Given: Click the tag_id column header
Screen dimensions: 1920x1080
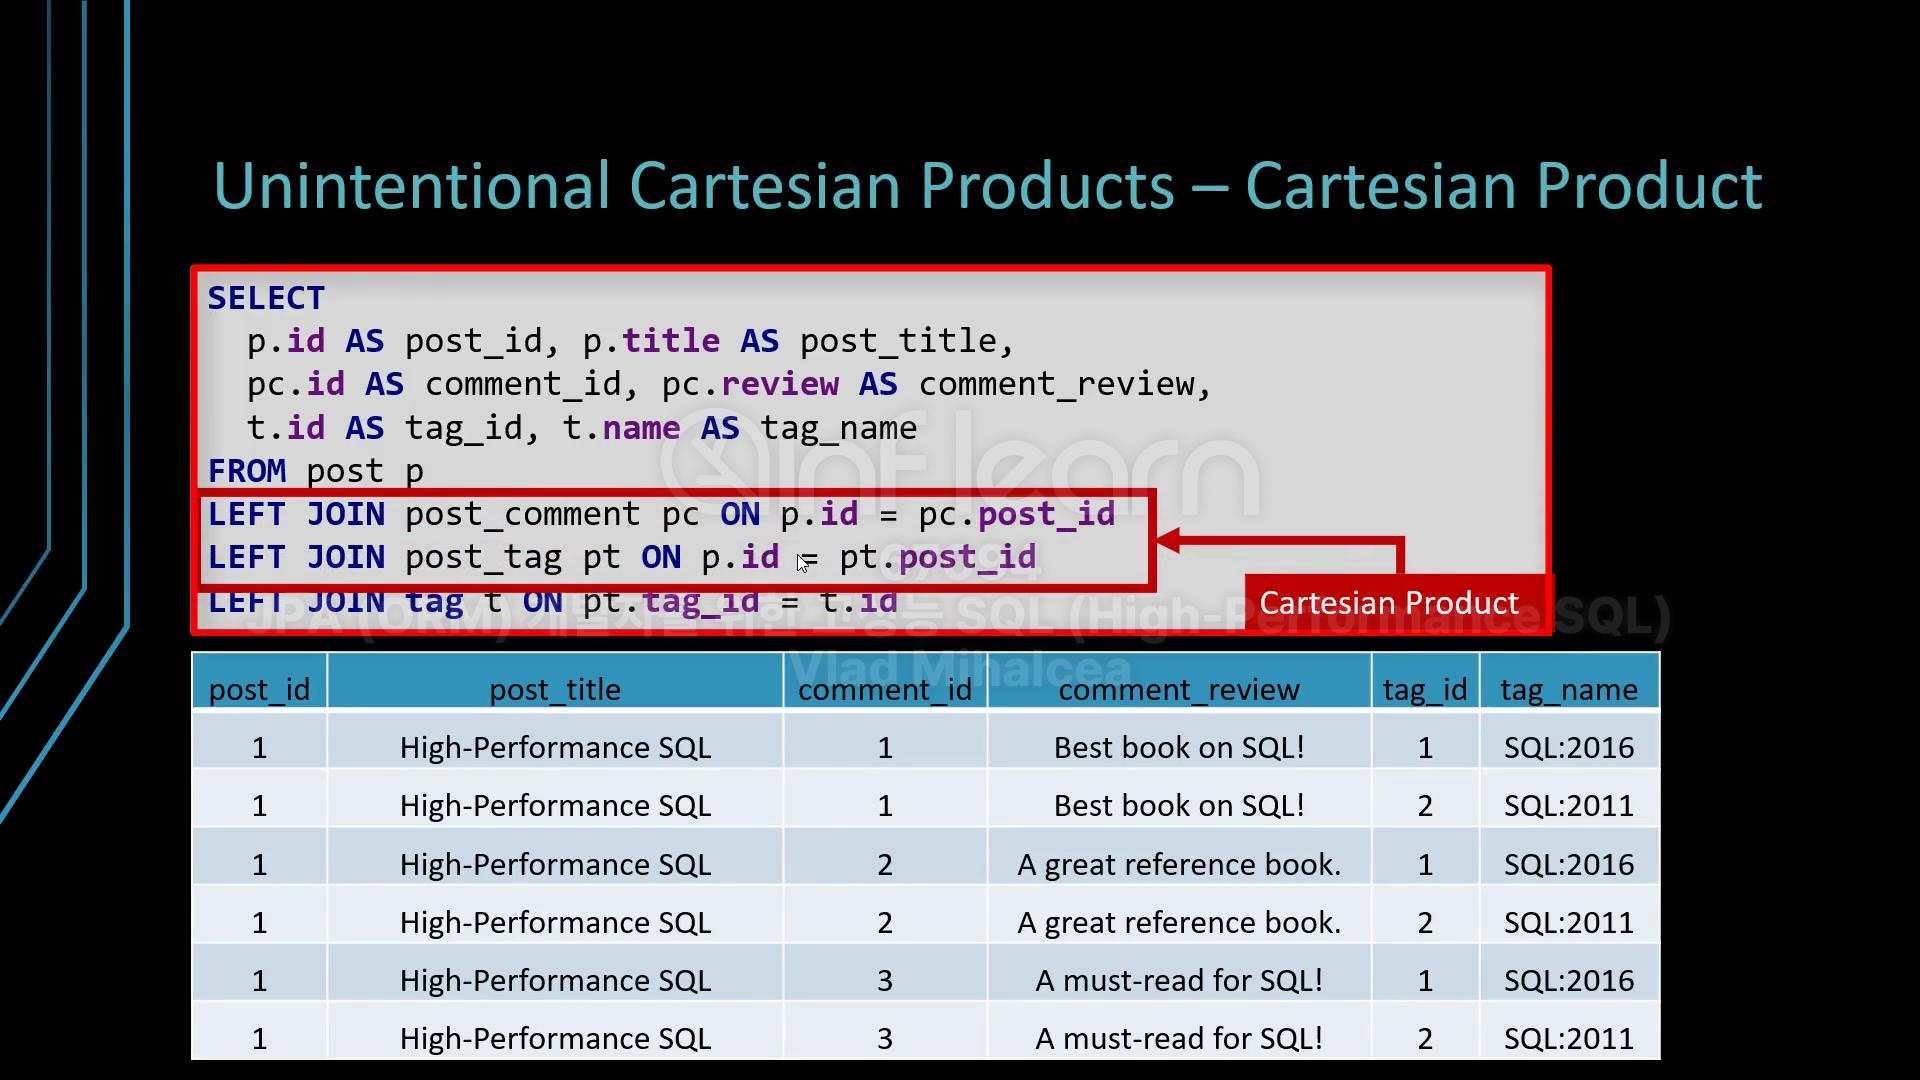Looking at the screenshot, I should click(x=1424, y=689).
